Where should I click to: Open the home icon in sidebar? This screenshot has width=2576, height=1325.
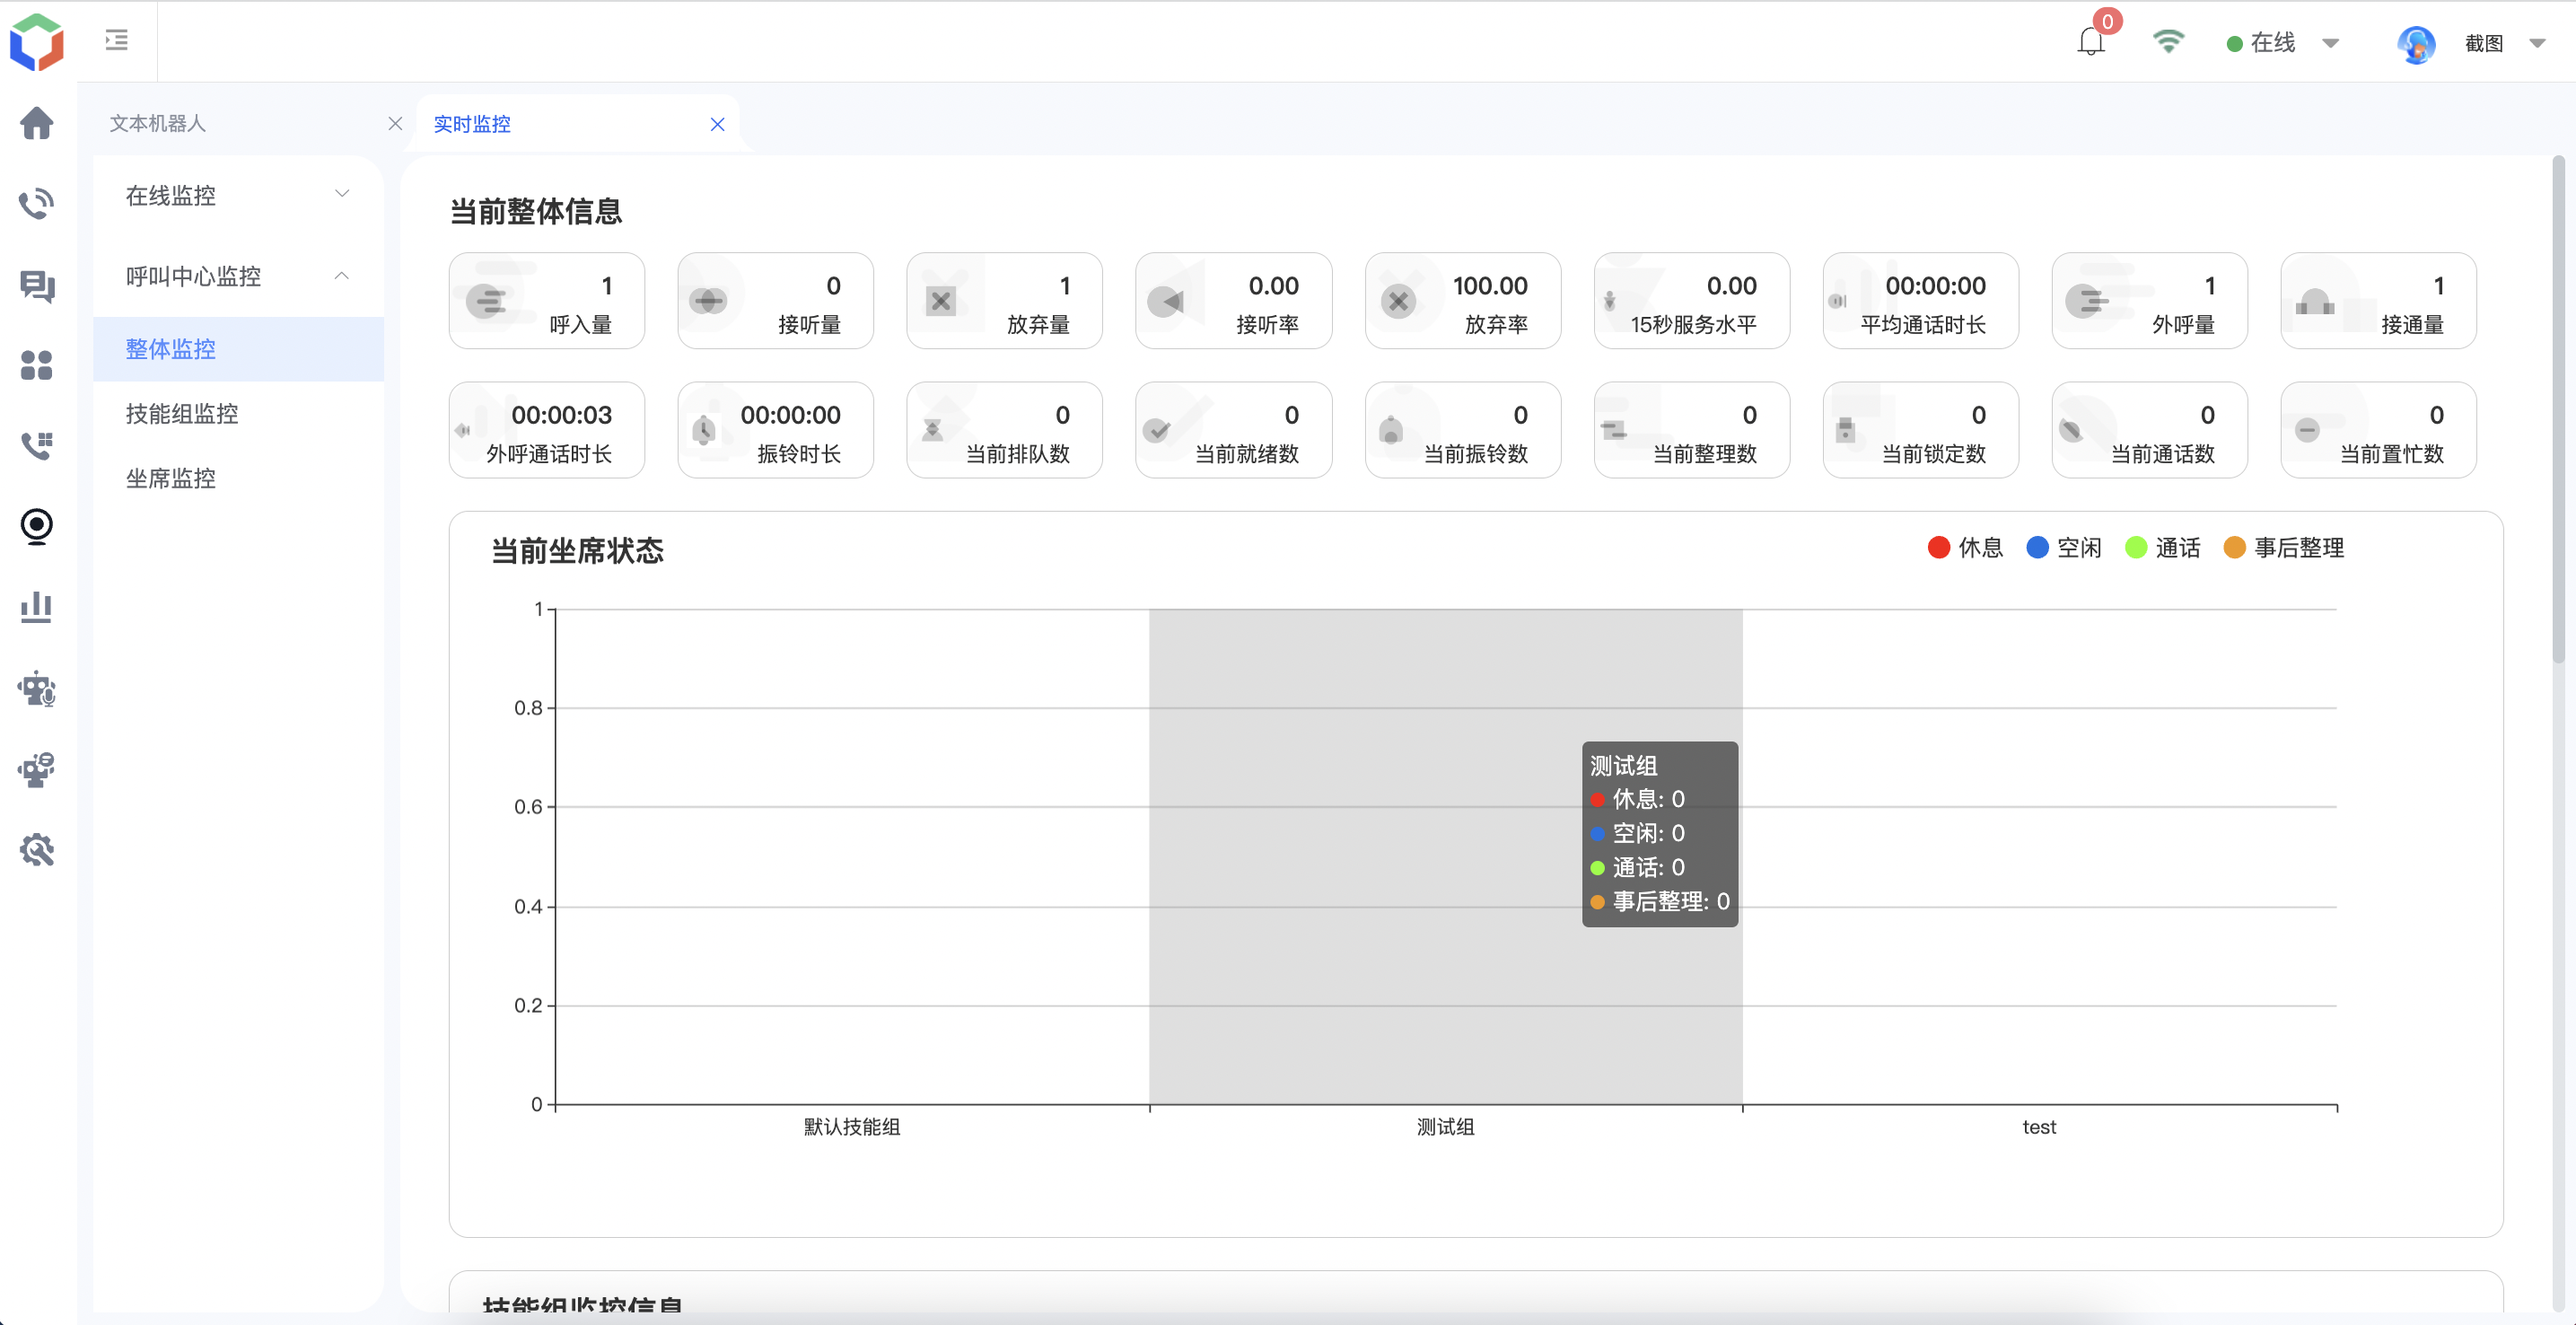coord(37,123)
